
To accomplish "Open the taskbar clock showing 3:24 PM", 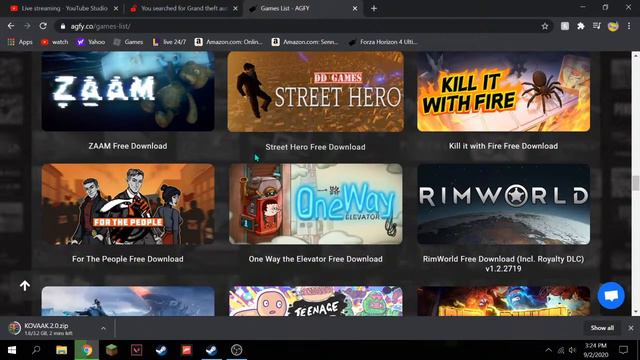I will pos(596,350).
